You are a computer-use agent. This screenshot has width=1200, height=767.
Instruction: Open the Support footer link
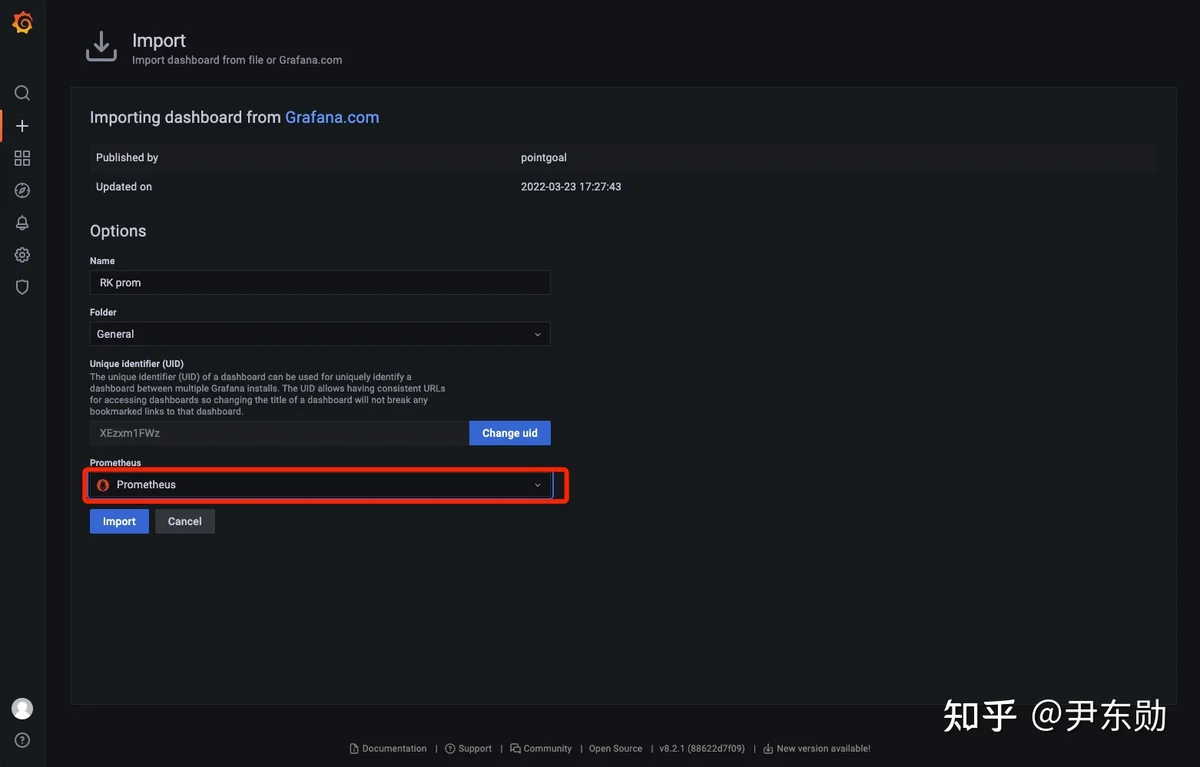[x=468, y=748]
